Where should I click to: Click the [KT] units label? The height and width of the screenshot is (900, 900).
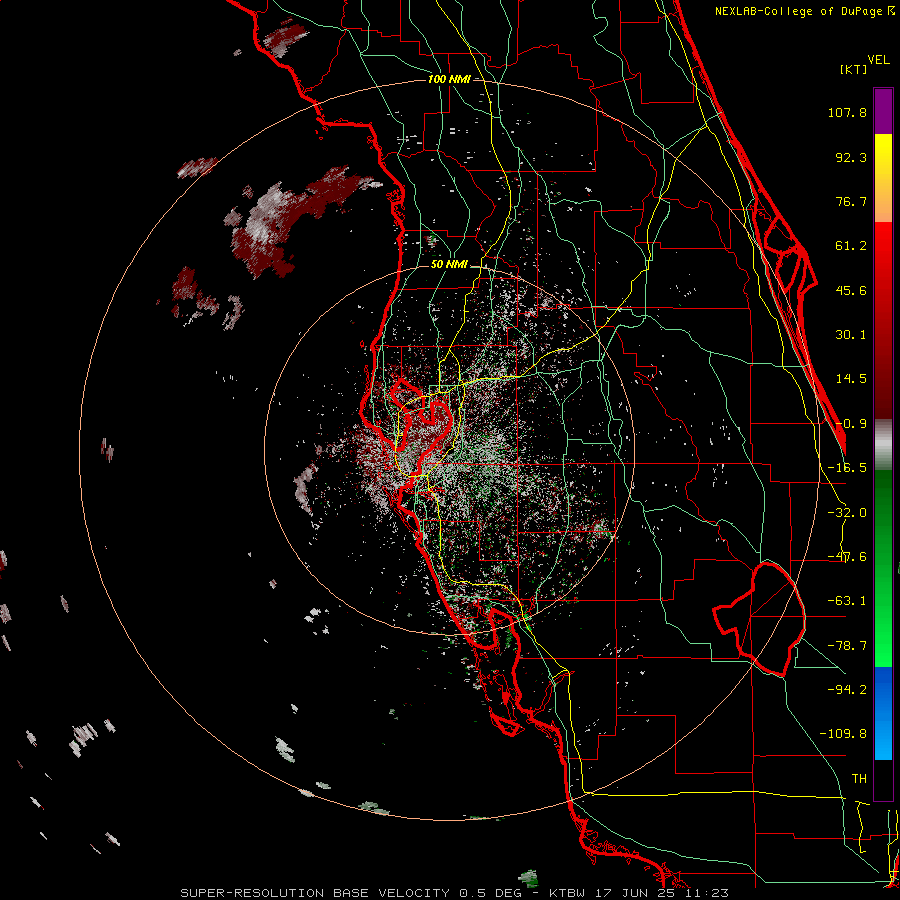point(854,69)
